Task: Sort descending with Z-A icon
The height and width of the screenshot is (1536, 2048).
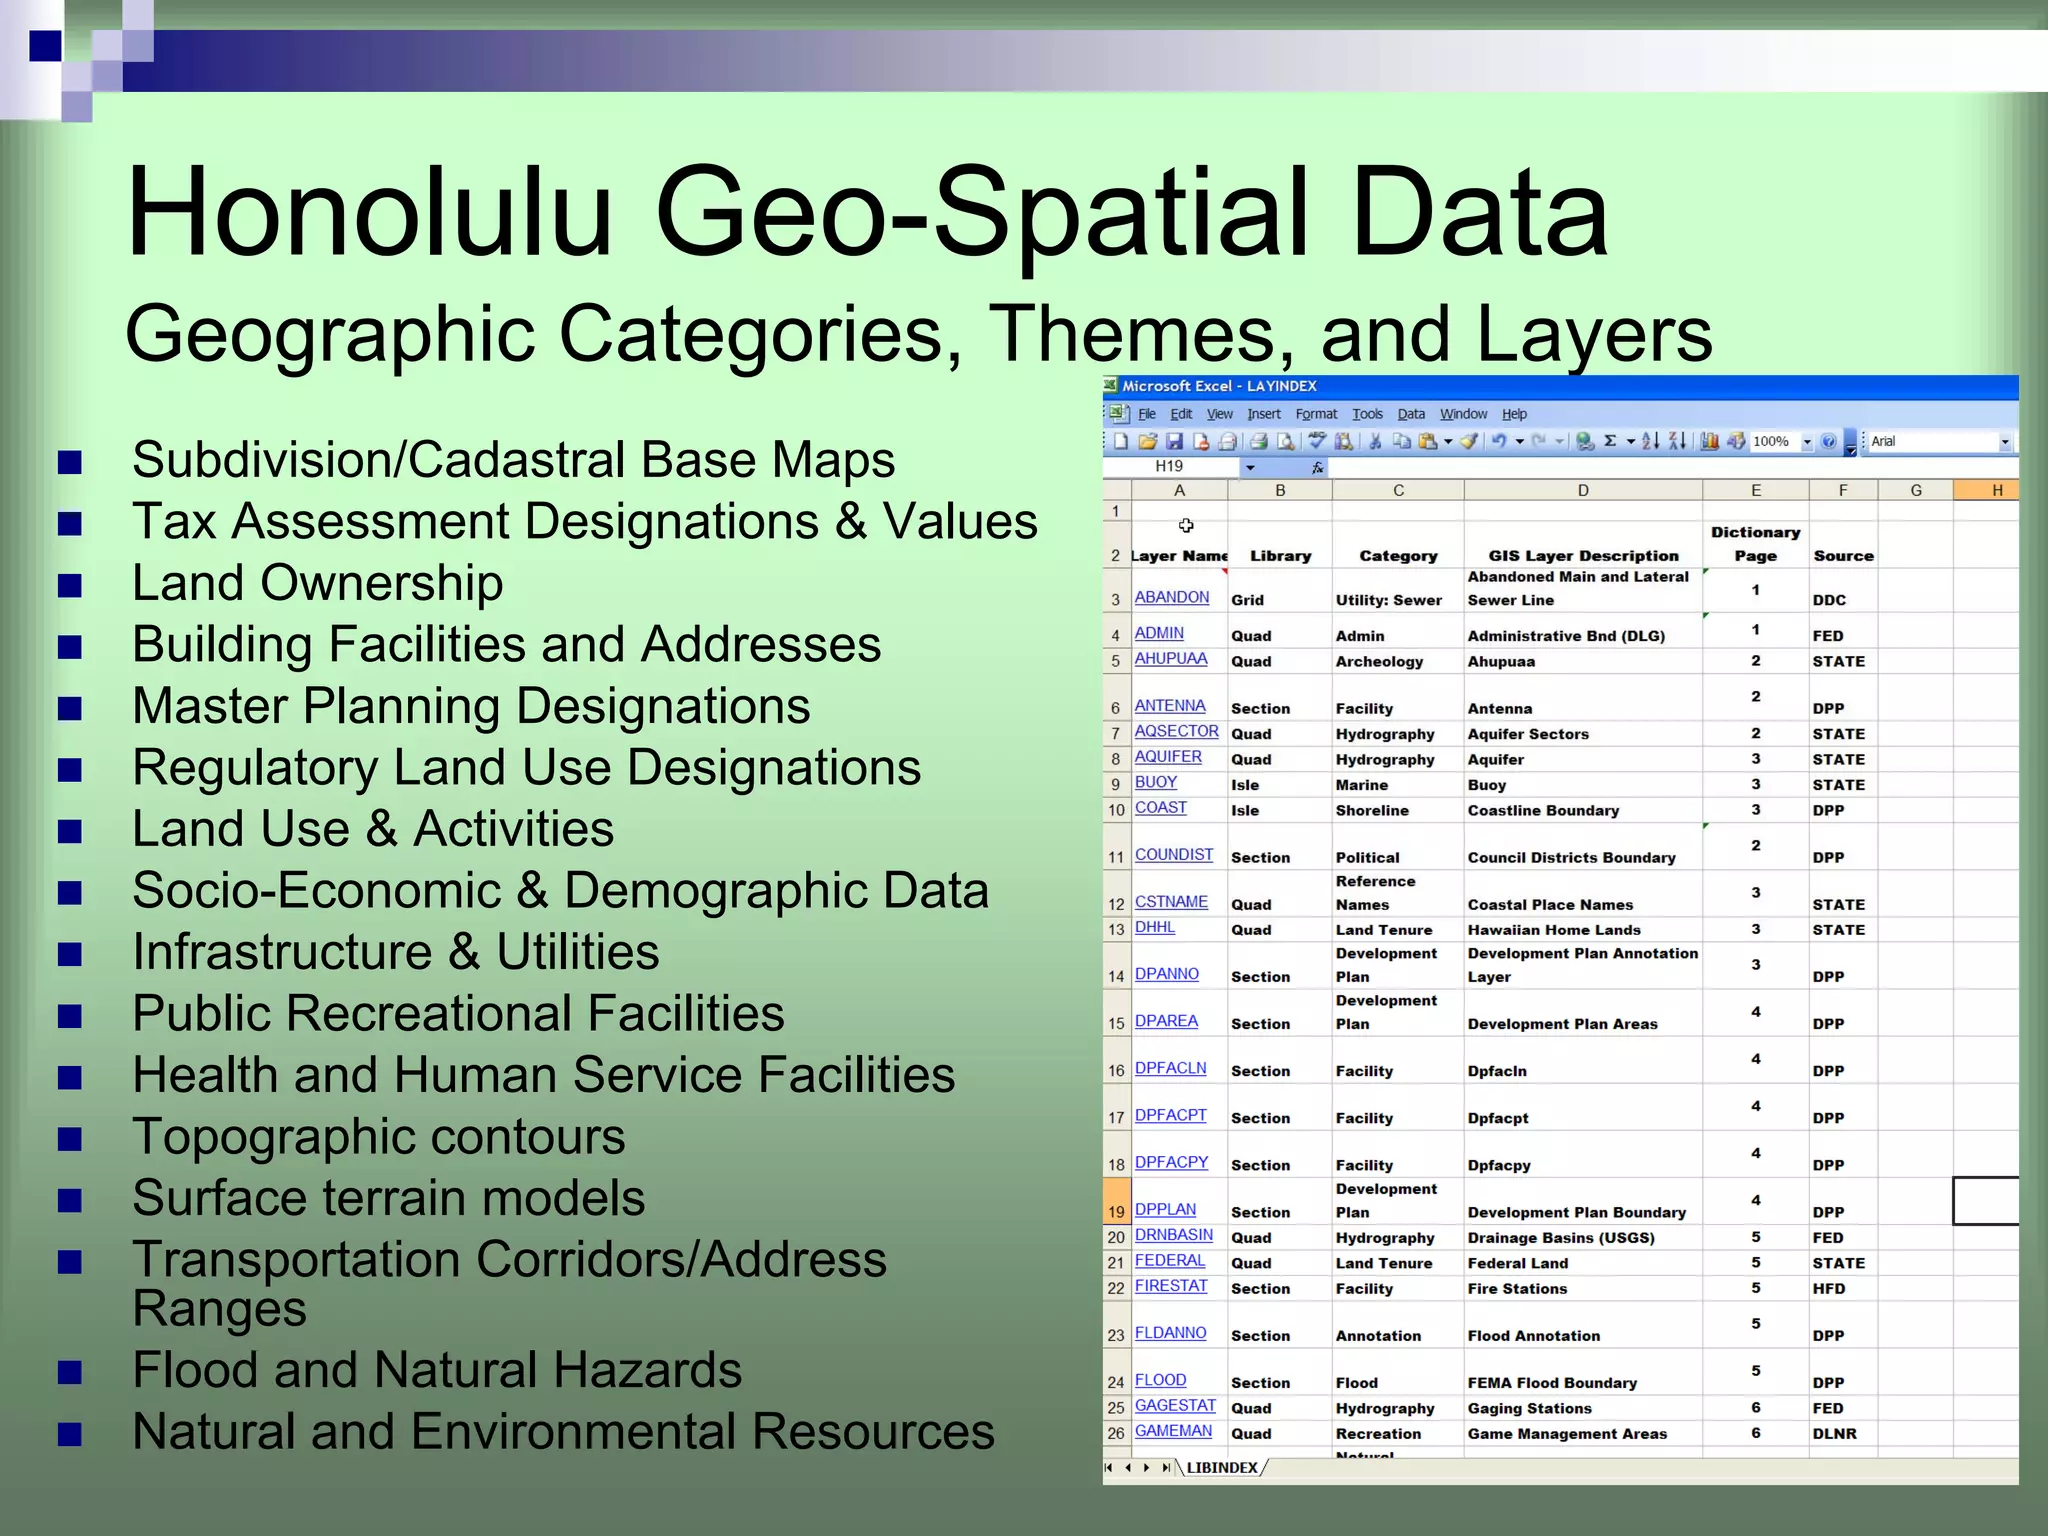Action: 1677,441
